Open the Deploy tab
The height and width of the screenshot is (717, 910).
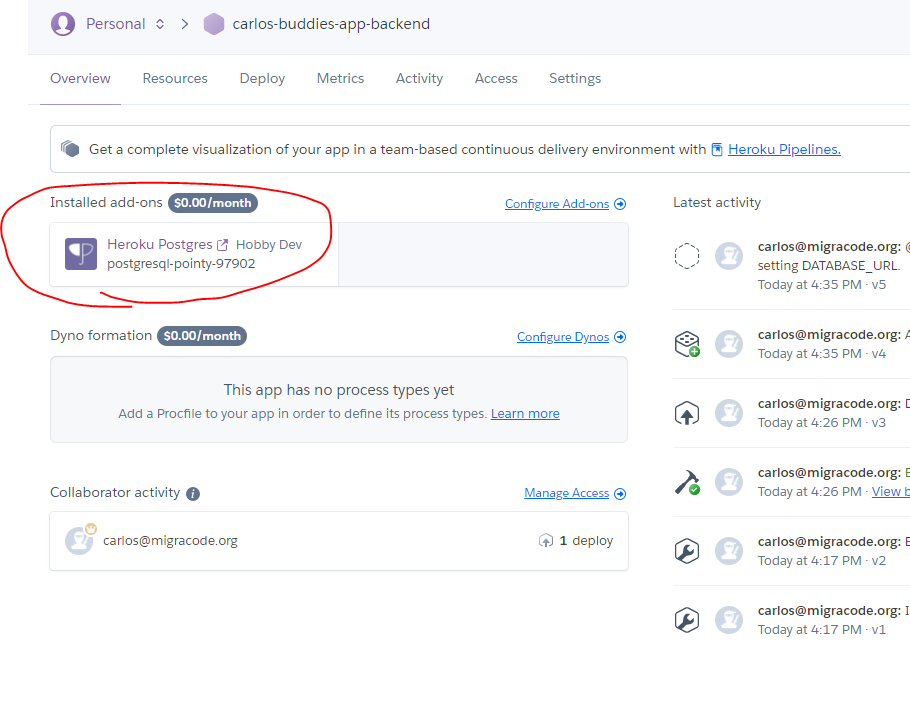click(262, 78)
